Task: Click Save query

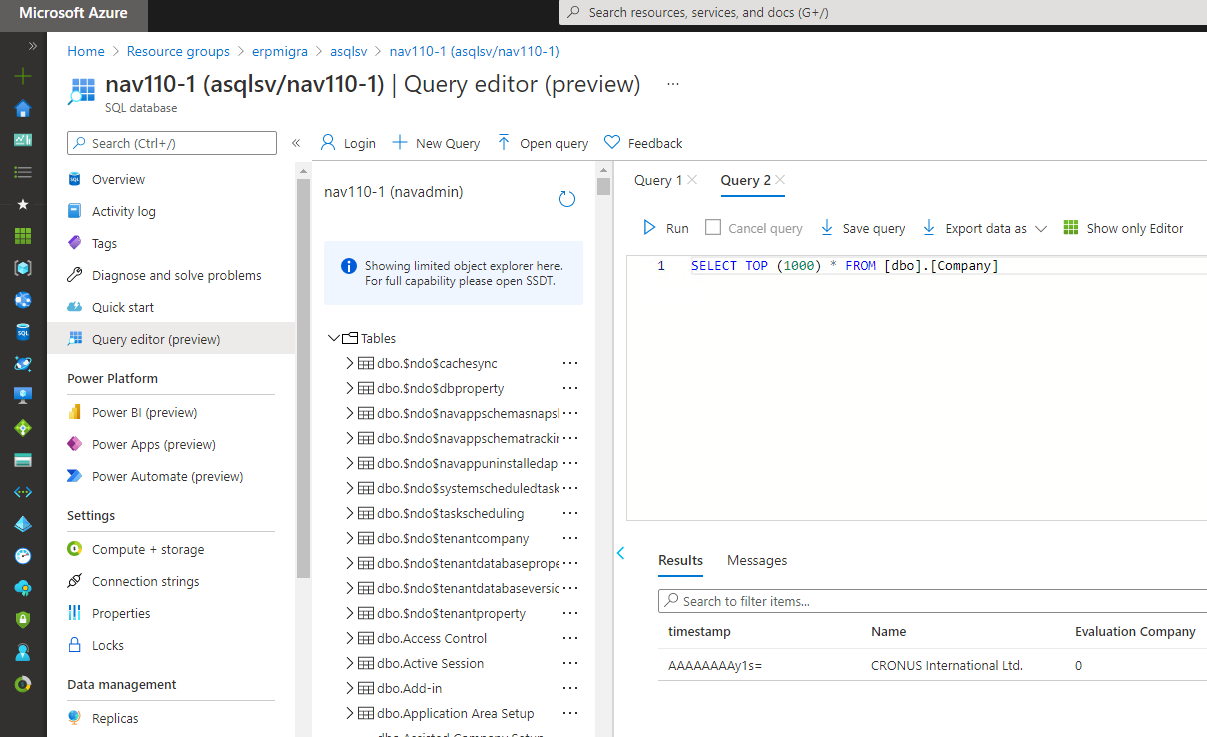Action: point(862,228)
